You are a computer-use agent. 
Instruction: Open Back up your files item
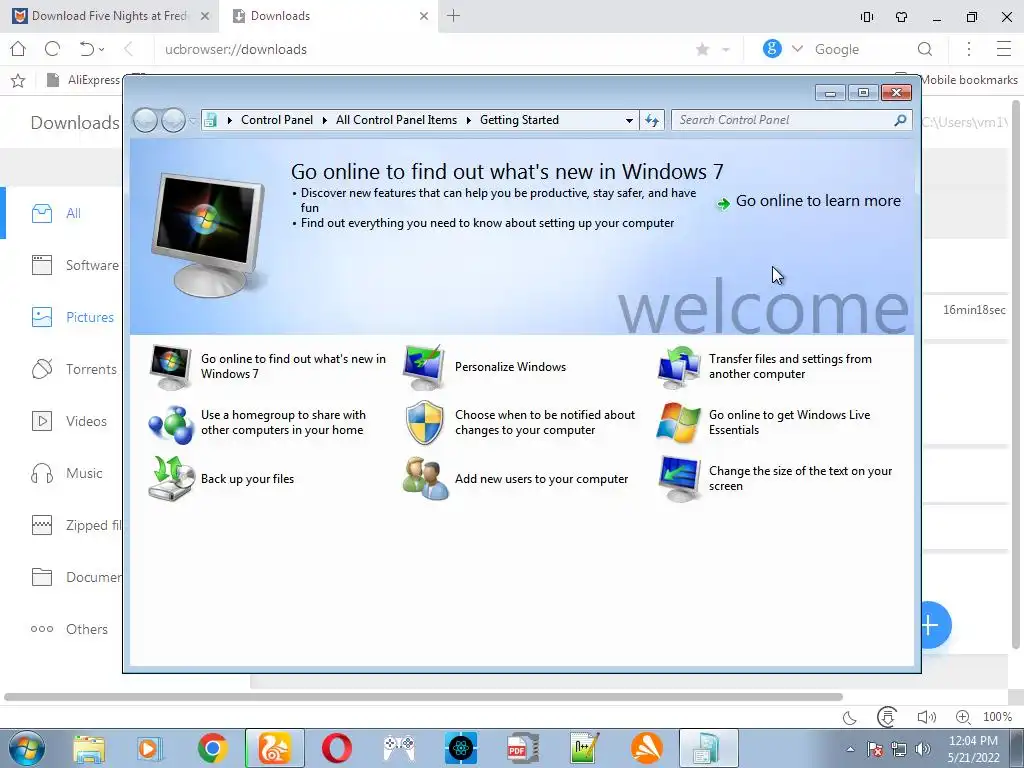click(221, 479)
